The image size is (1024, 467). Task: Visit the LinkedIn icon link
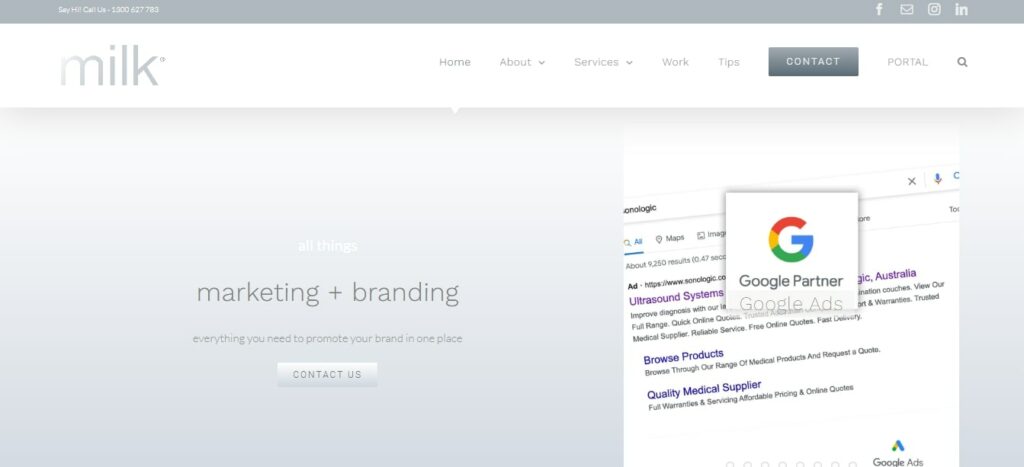961,9
